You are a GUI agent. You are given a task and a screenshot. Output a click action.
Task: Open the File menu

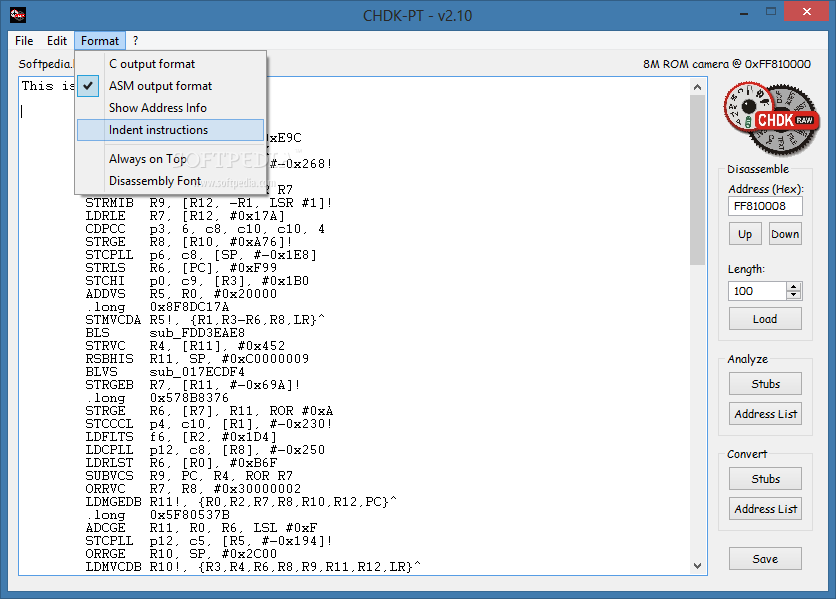coord(24,41)
